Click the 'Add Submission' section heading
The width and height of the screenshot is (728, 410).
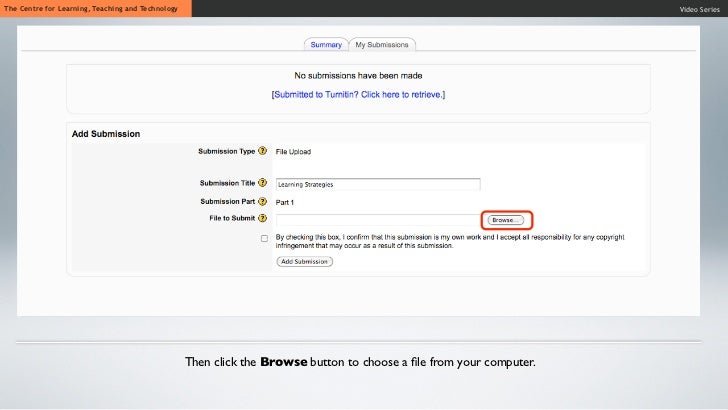pyautogui.click(x=106, y=134)
